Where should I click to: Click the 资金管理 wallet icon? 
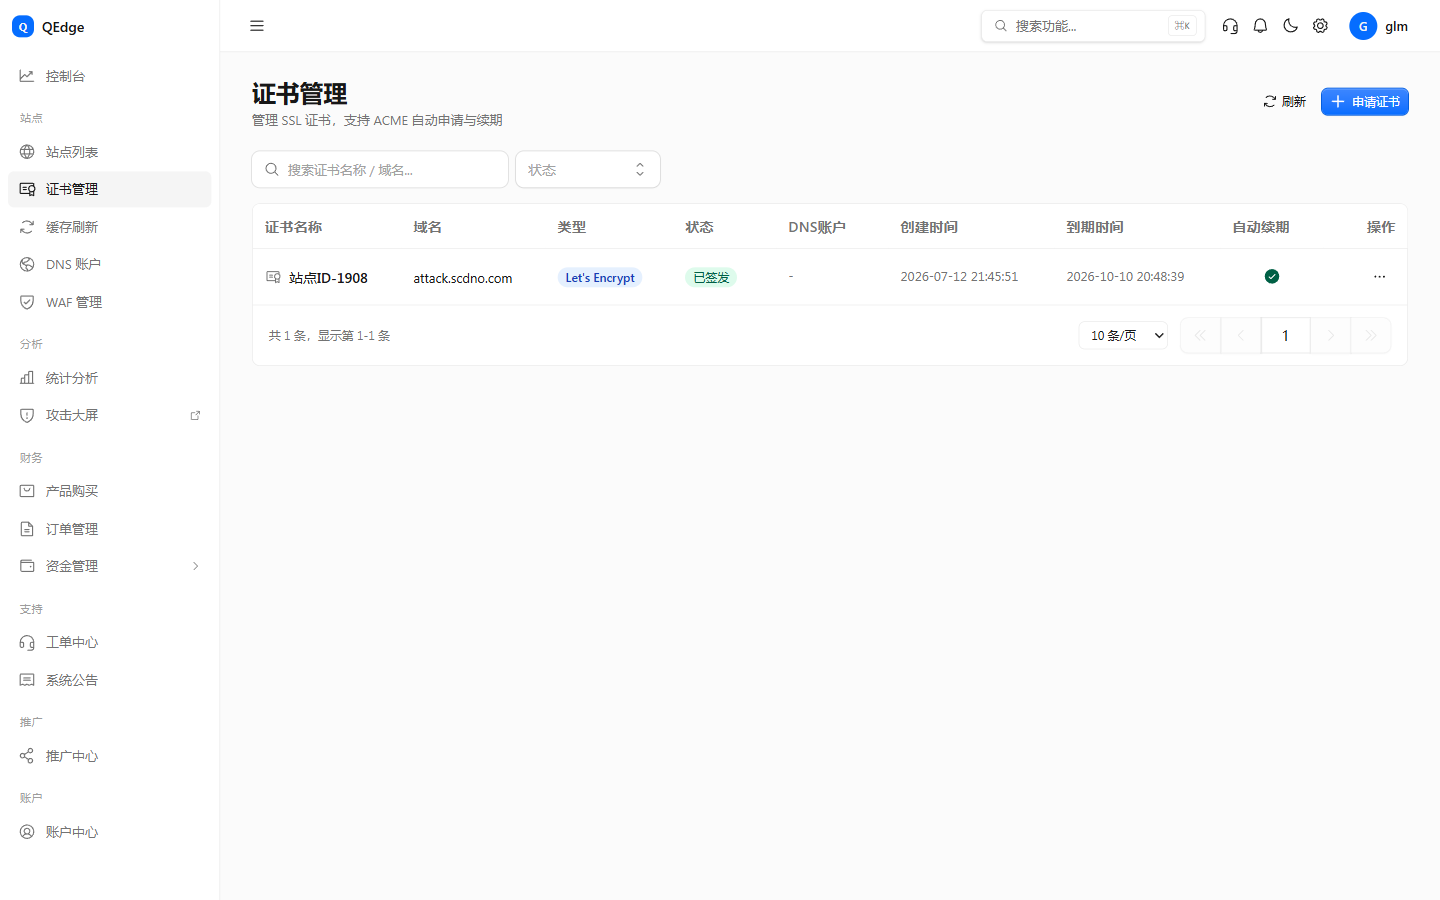click(27, 566)
